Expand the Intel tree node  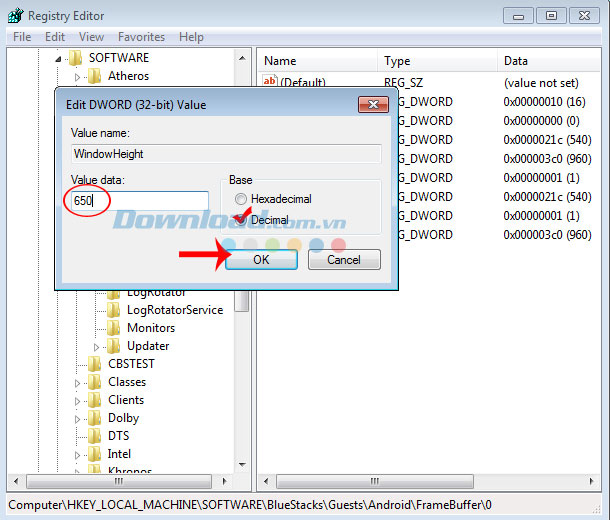click(x=77, y=455)
